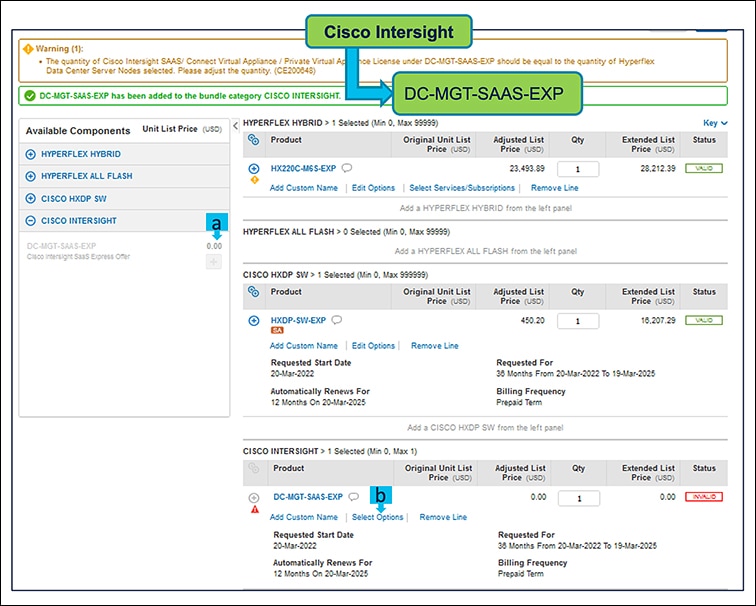
Task: Click Remove Line for HX220C-M6S-EXP
Action: click(x=554, y=188)
